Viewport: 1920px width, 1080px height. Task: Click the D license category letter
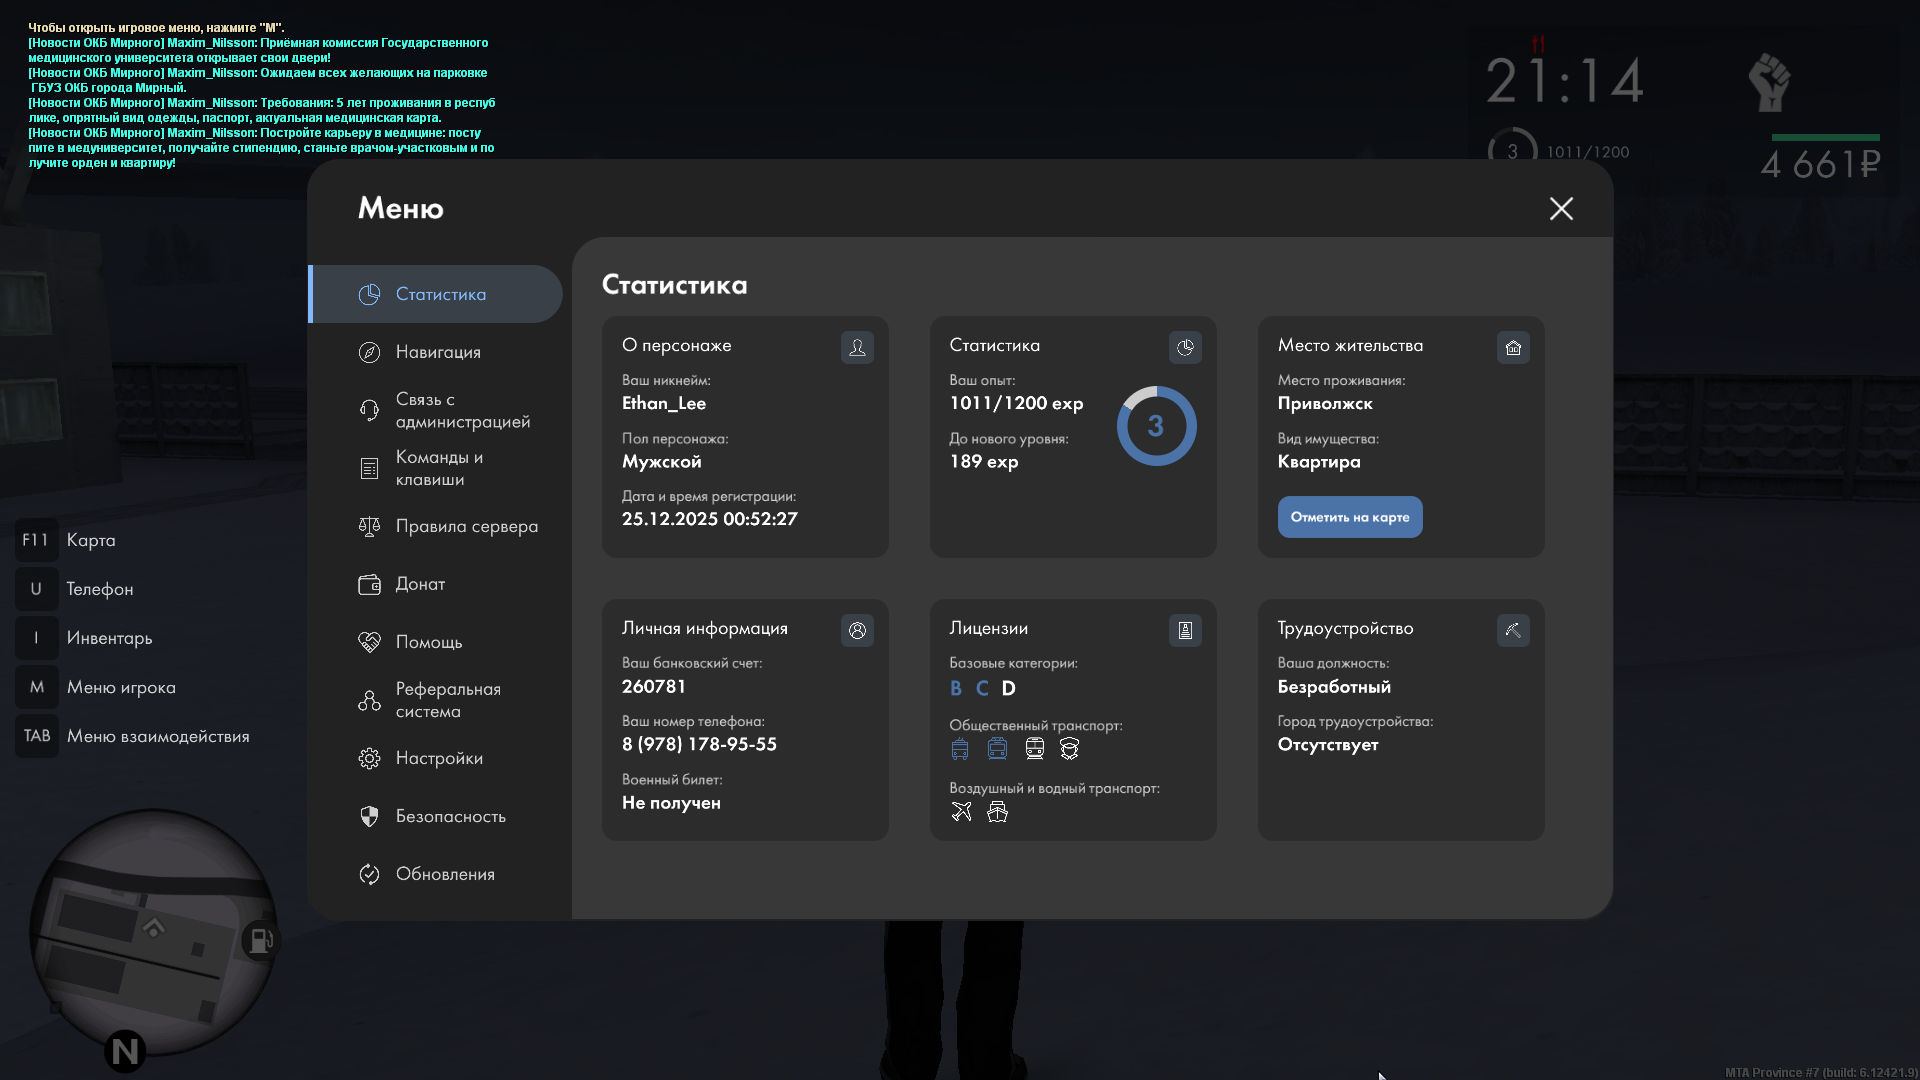(1008, 688)
